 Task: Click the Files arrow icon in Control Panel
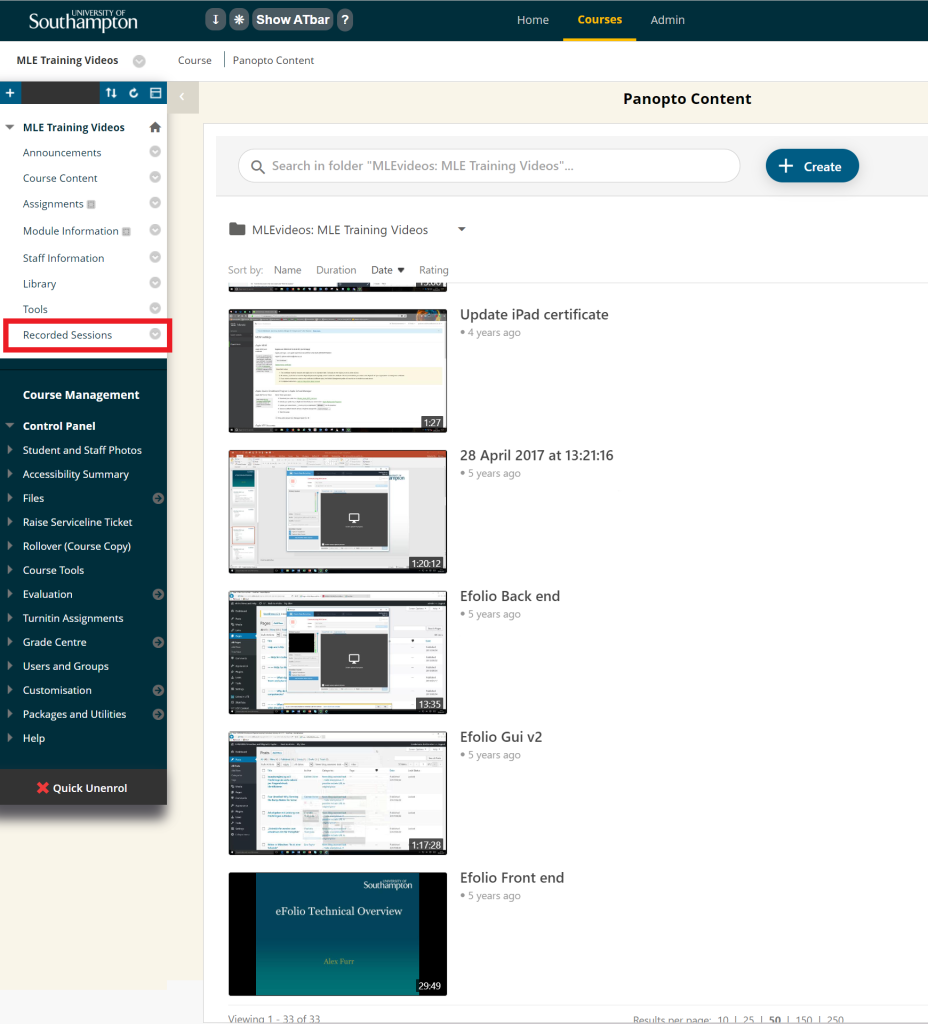tap(158, 498)
